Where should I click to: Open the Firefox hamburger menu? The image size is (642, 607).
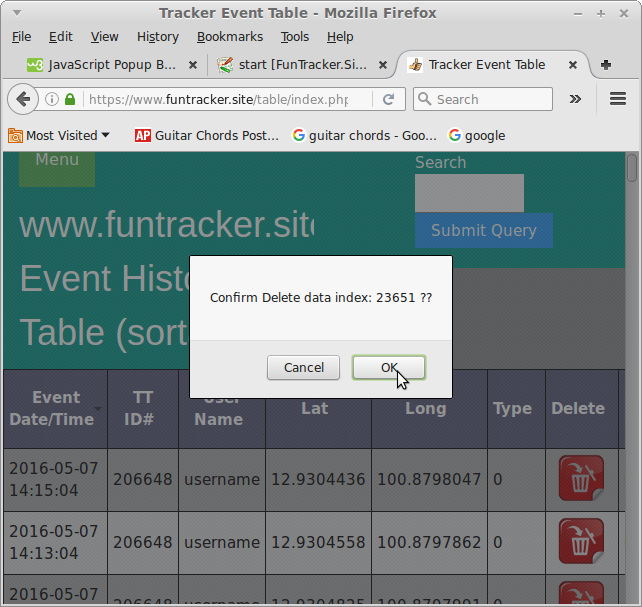click(617, 99)
